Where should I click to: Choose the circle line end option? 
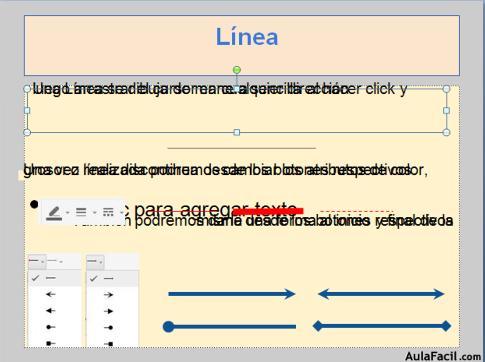coord(109,327)
